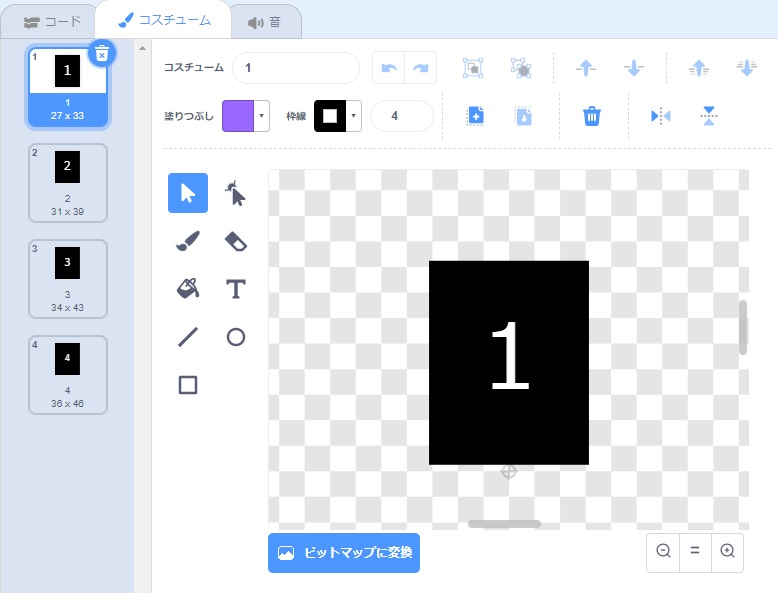The height and width of the screenshot is (593, 778).
Task: Select the Circle tool
Action: point(236,337)
